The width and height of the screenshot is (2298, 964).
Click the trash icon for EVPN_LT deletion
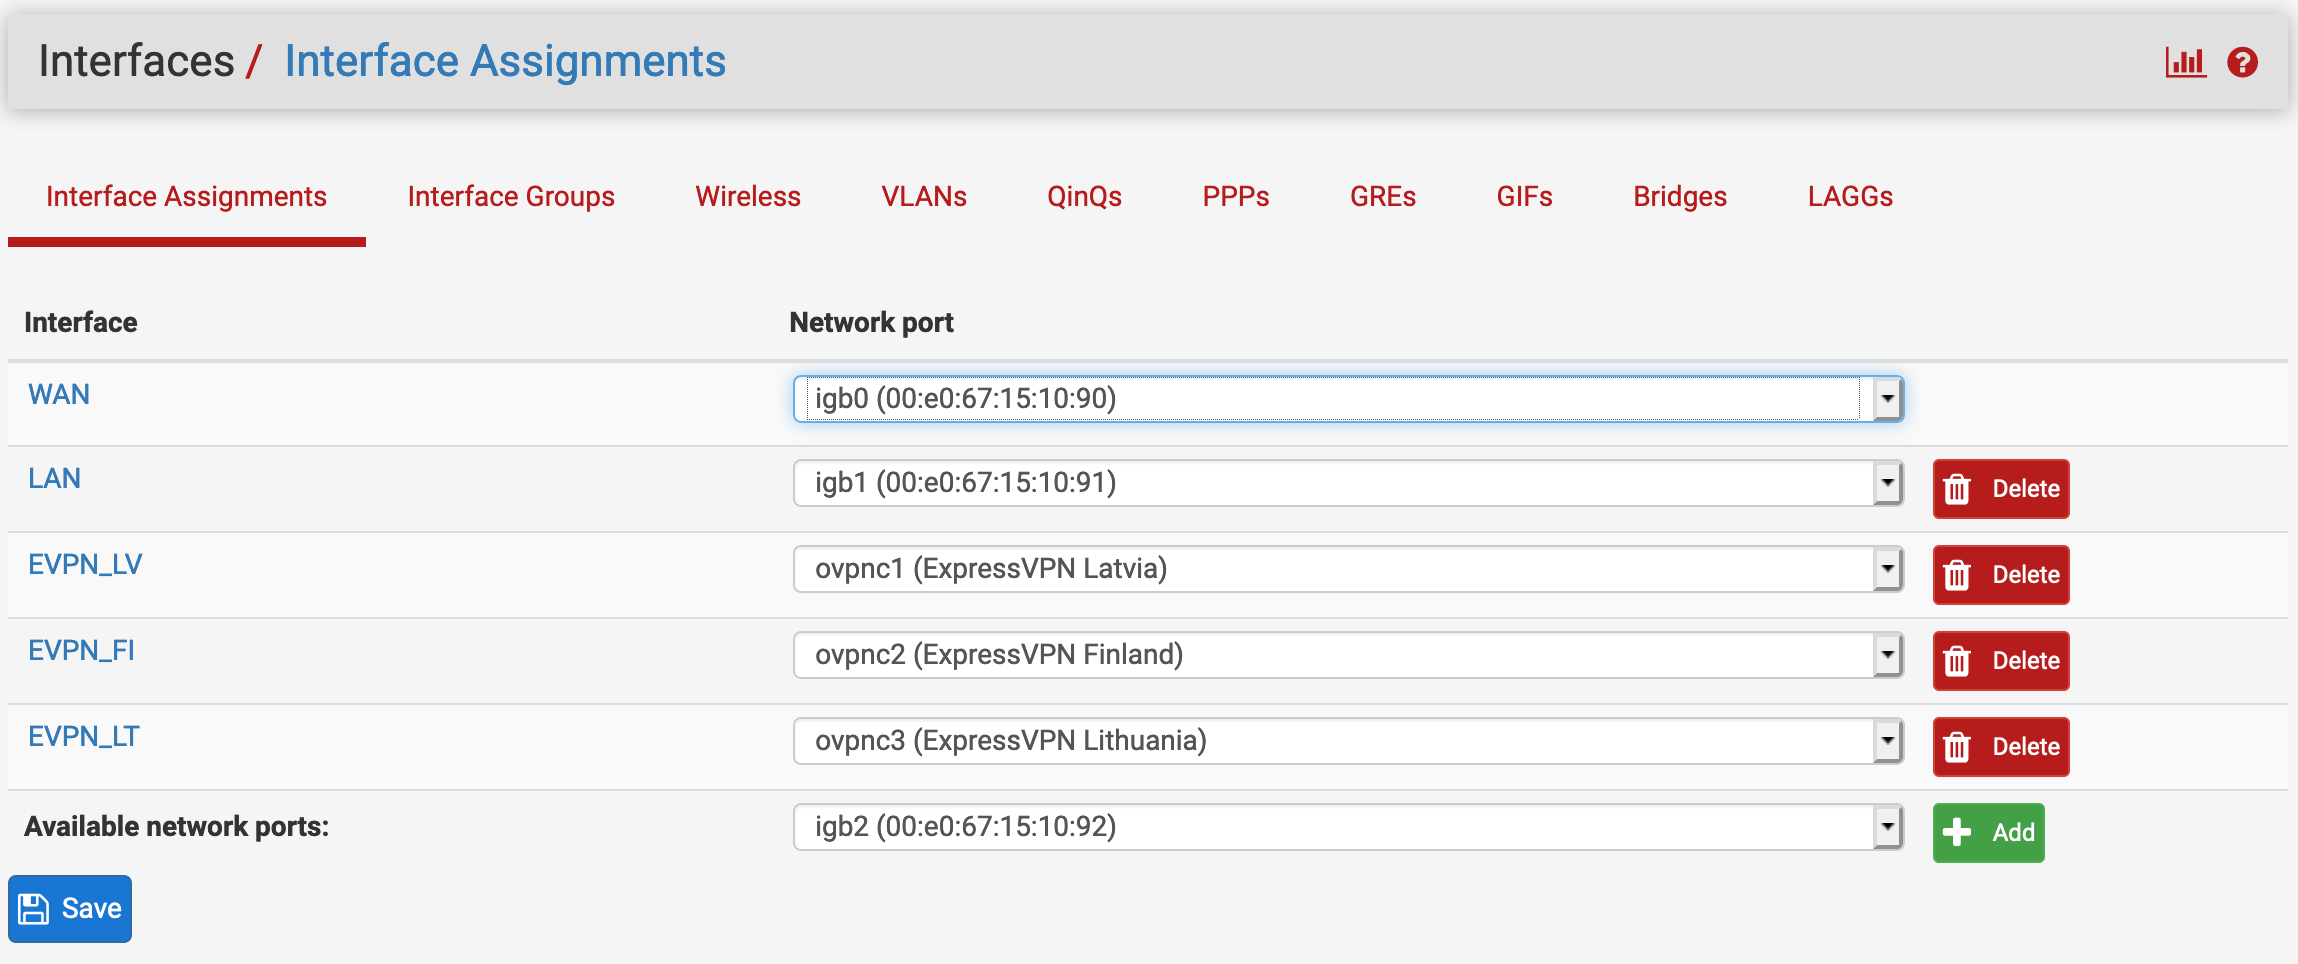tap(1957, 747)
